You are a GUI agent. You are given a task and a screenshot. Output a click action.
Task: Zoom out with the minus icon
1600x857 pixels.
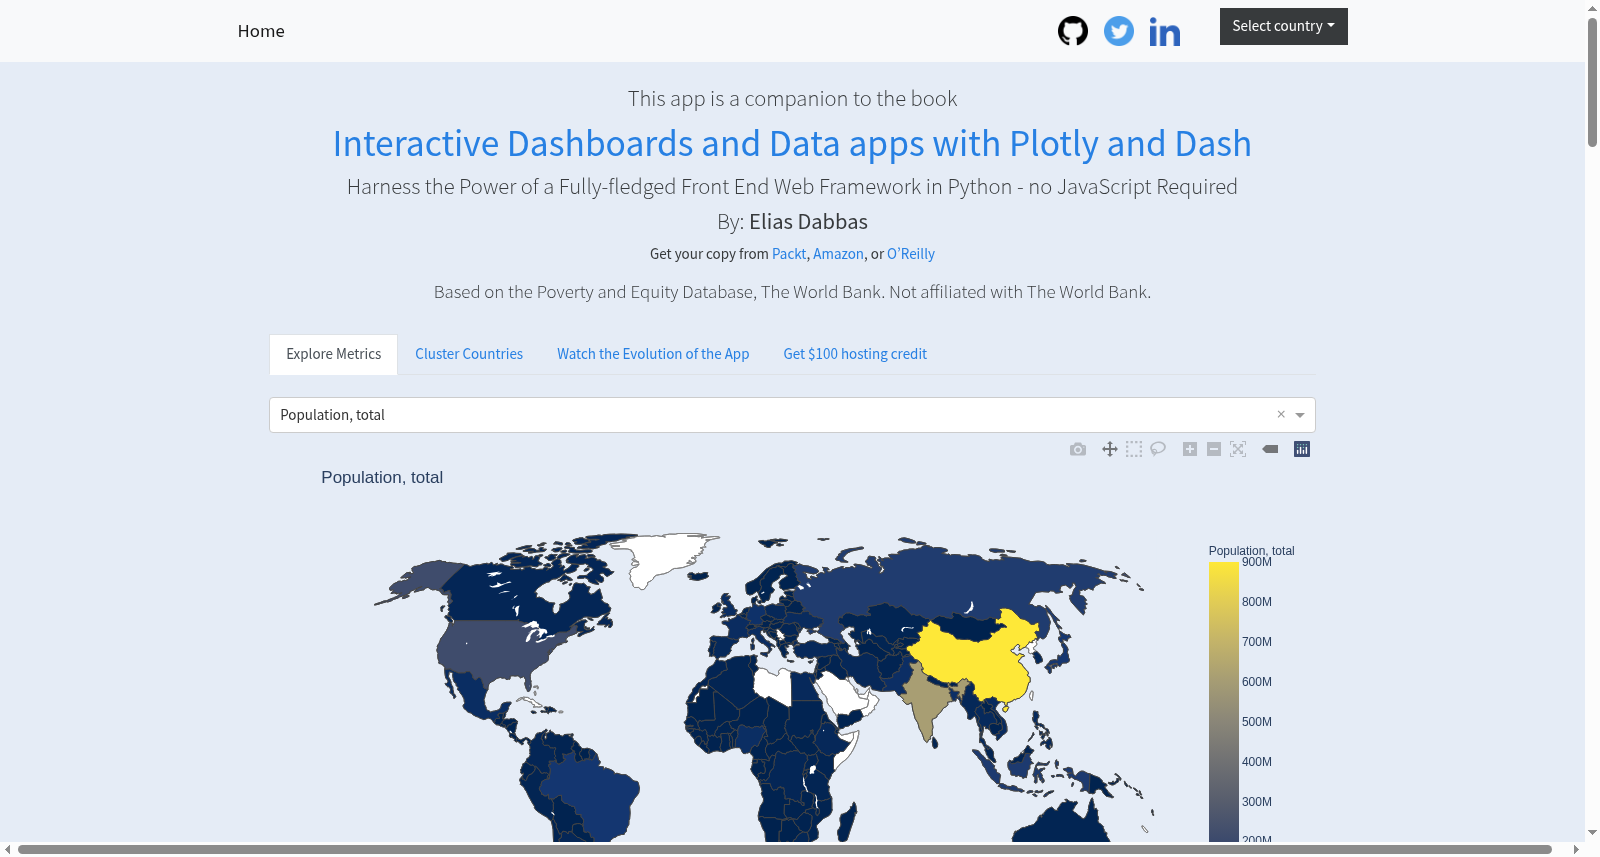pyautogui.click(x=1214, y=449)
